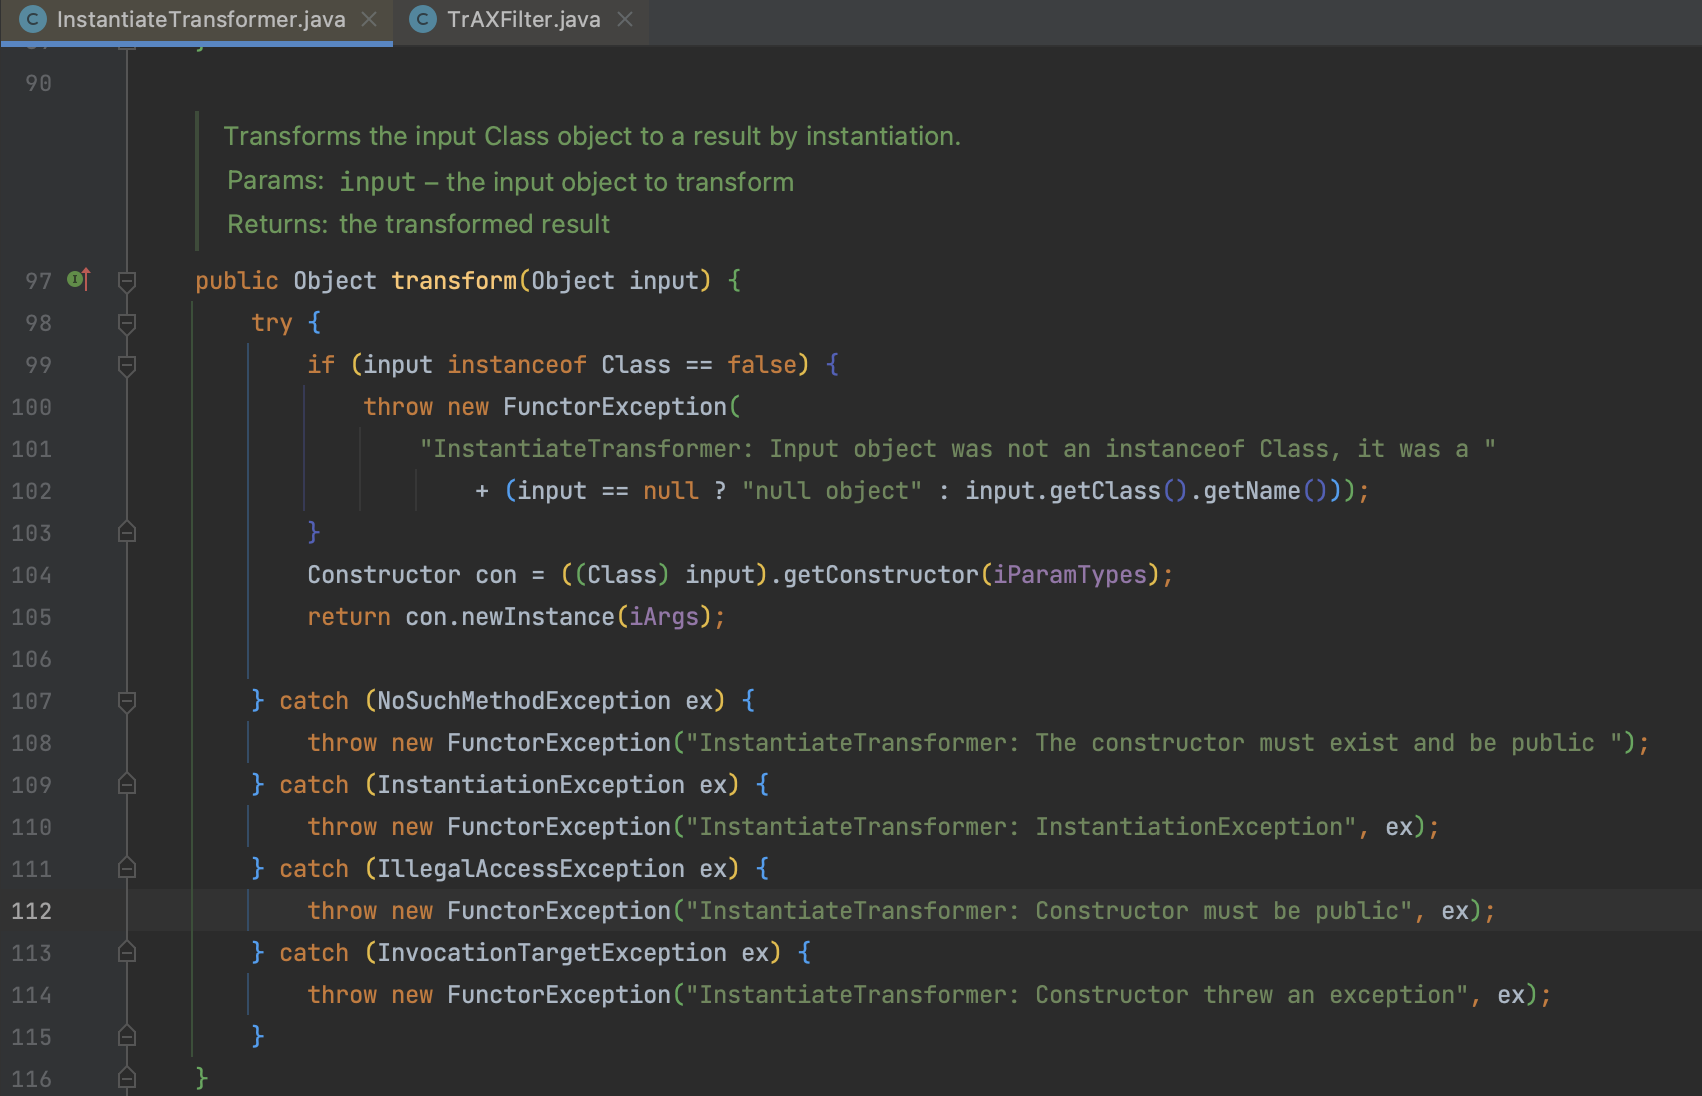The width and height of the screenshot is (1702, 1096).
Task: Click the getClass method call on line 102
Action: coord(1105,491)
